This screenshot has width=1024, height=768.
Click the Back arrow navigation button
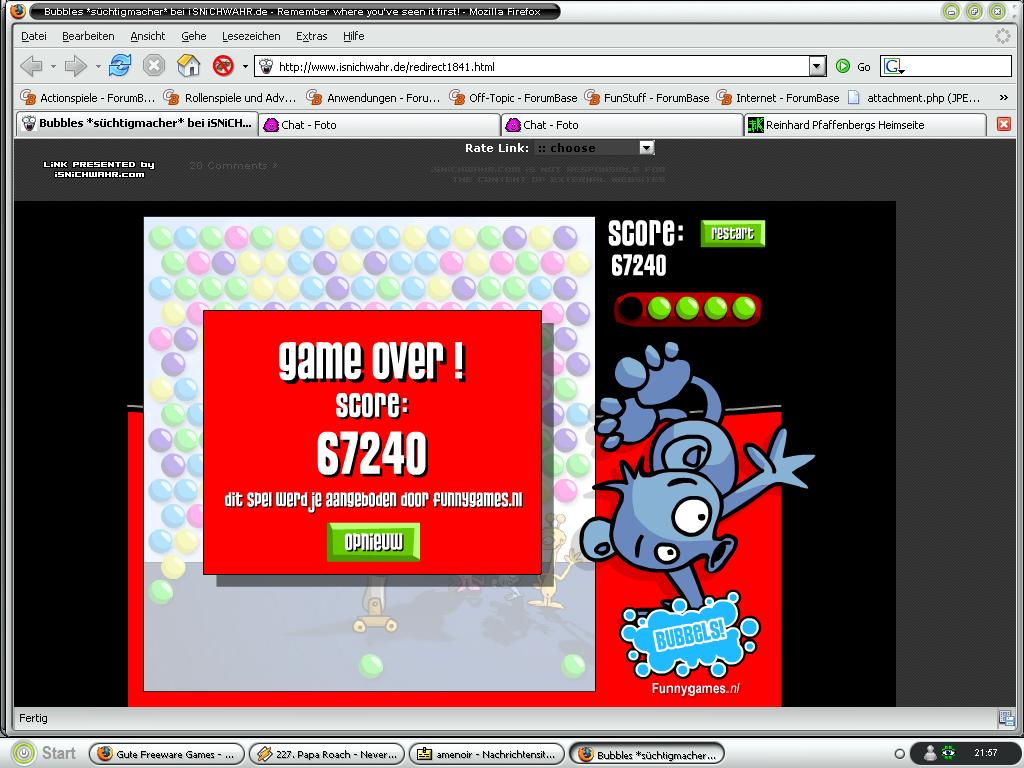coord(31,66)
